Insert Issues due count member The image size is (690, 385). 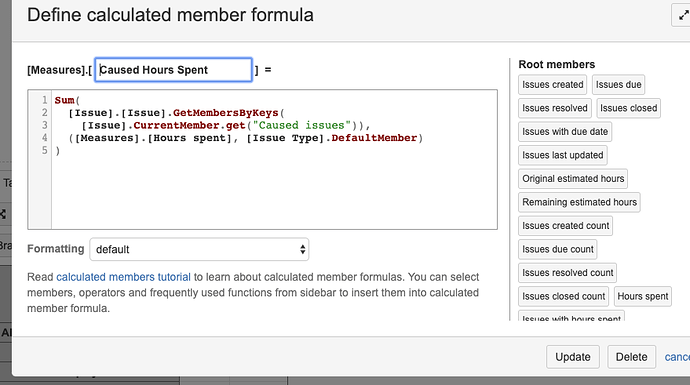[x=558, y=249]
